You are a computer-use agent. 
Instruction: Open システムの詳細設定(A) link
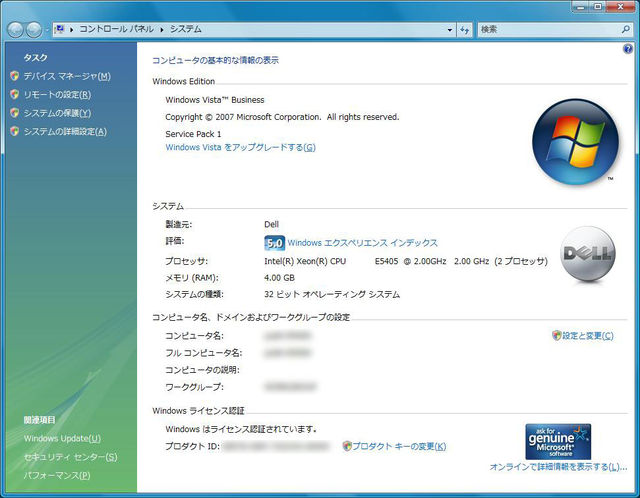coord(65,131)
